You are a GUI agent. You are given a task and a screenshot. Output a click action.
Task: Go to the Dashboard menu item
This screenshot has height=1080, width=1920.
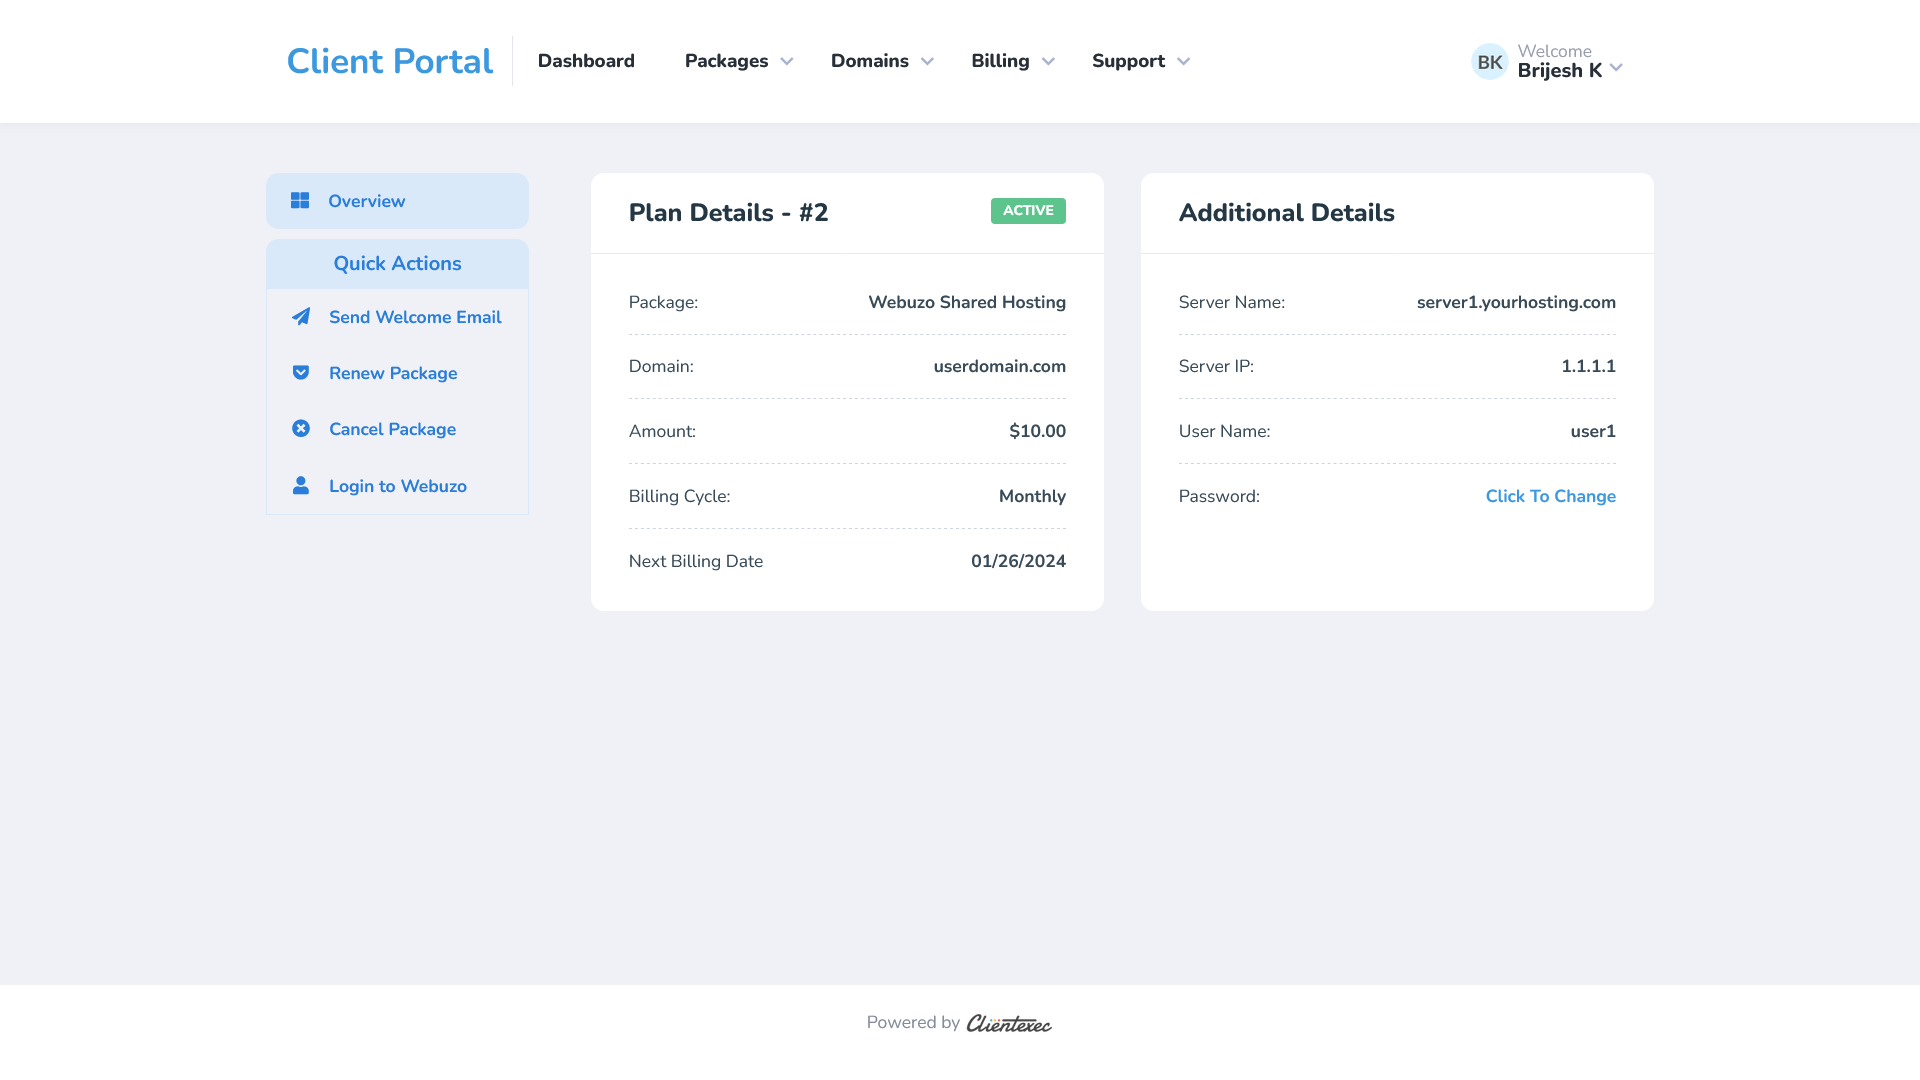586,61
